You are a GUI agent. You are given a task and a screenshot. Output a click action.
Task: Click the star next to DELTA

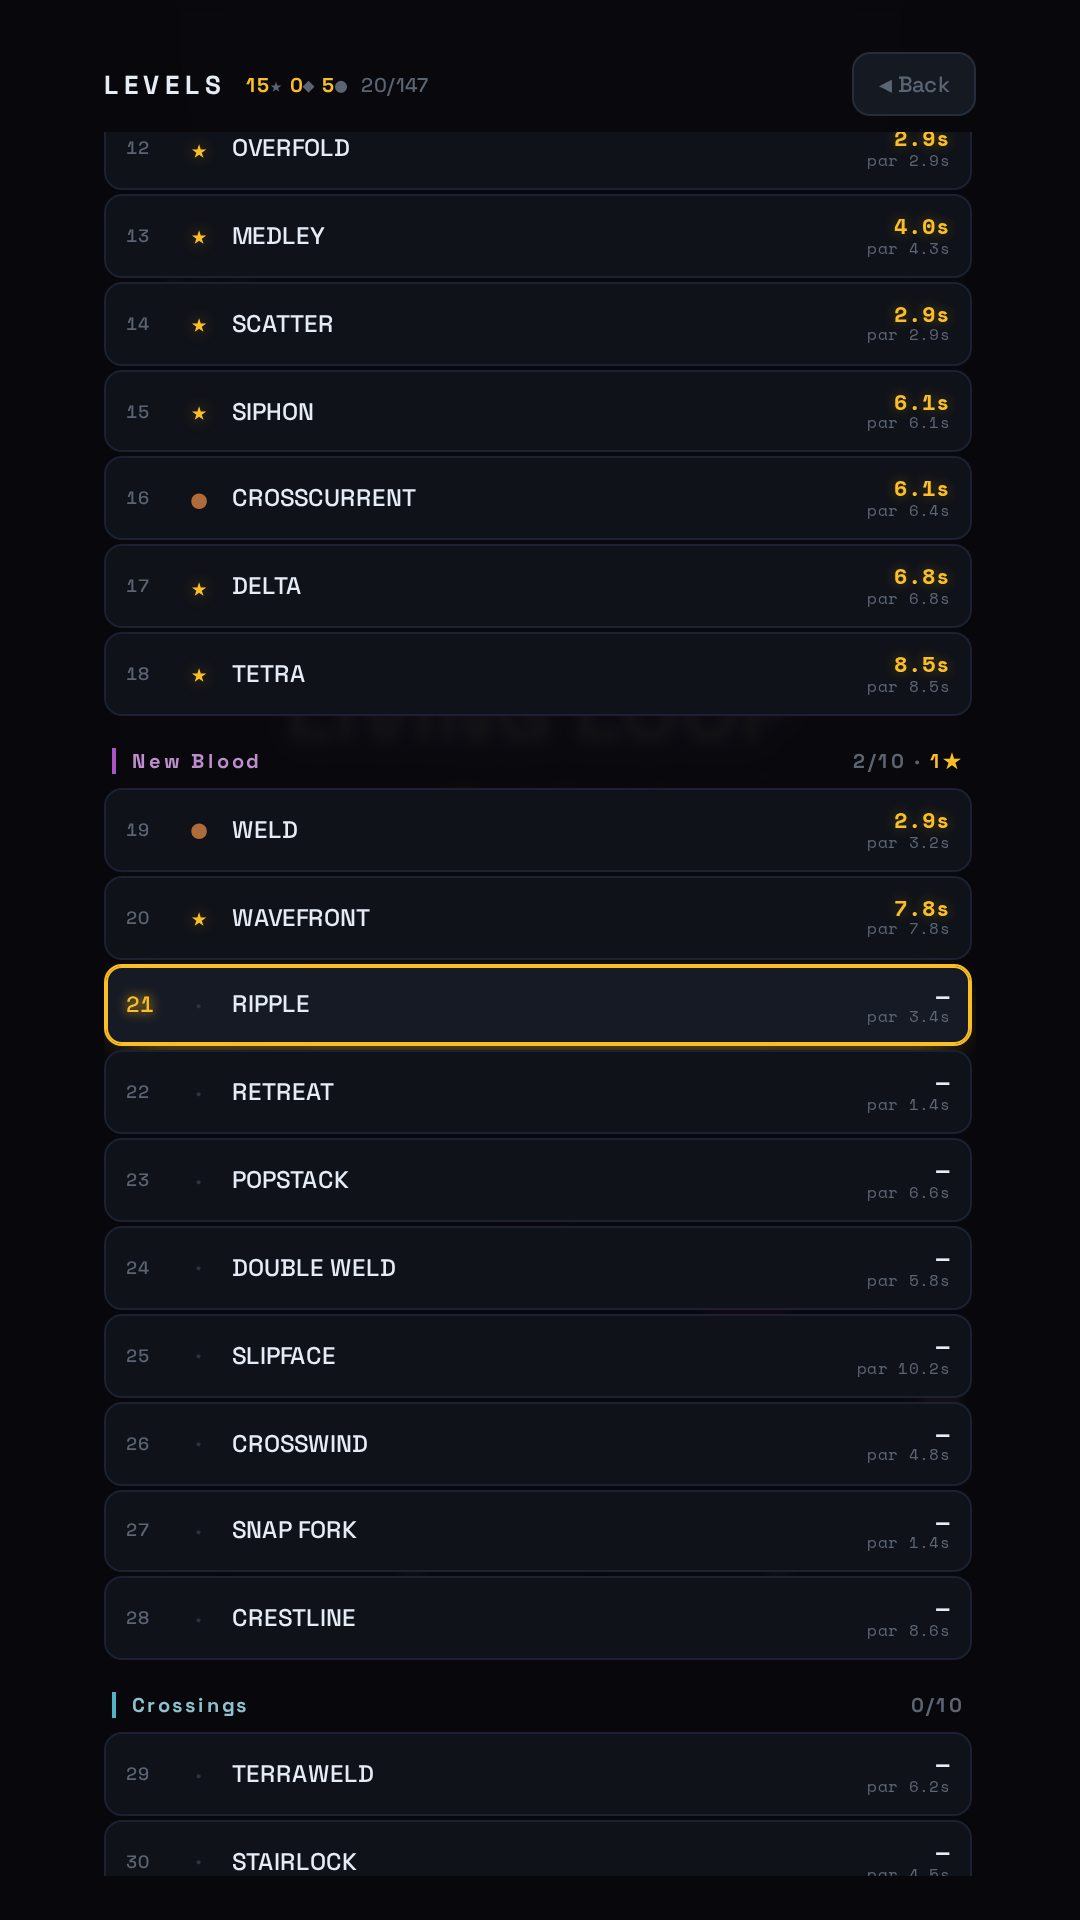(x=199, y=589)
